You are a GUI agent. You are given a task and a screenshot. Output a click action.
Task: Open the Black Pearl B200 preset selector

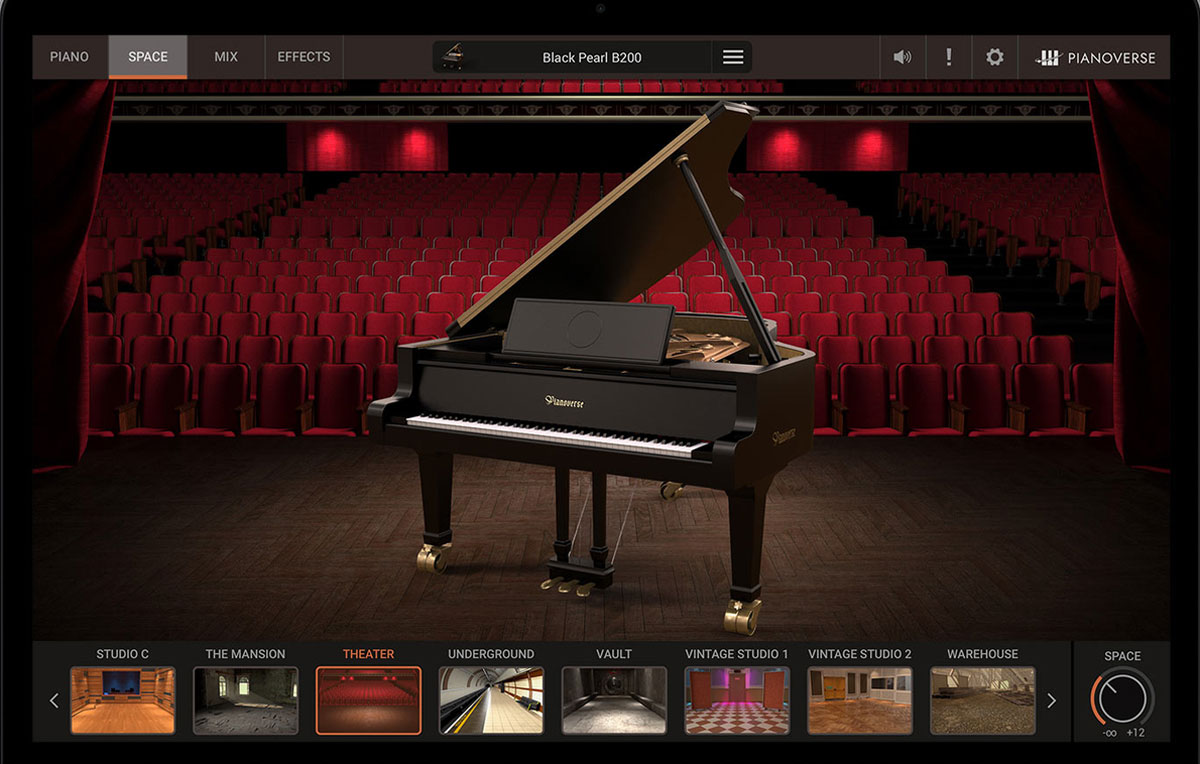point(591,57)
